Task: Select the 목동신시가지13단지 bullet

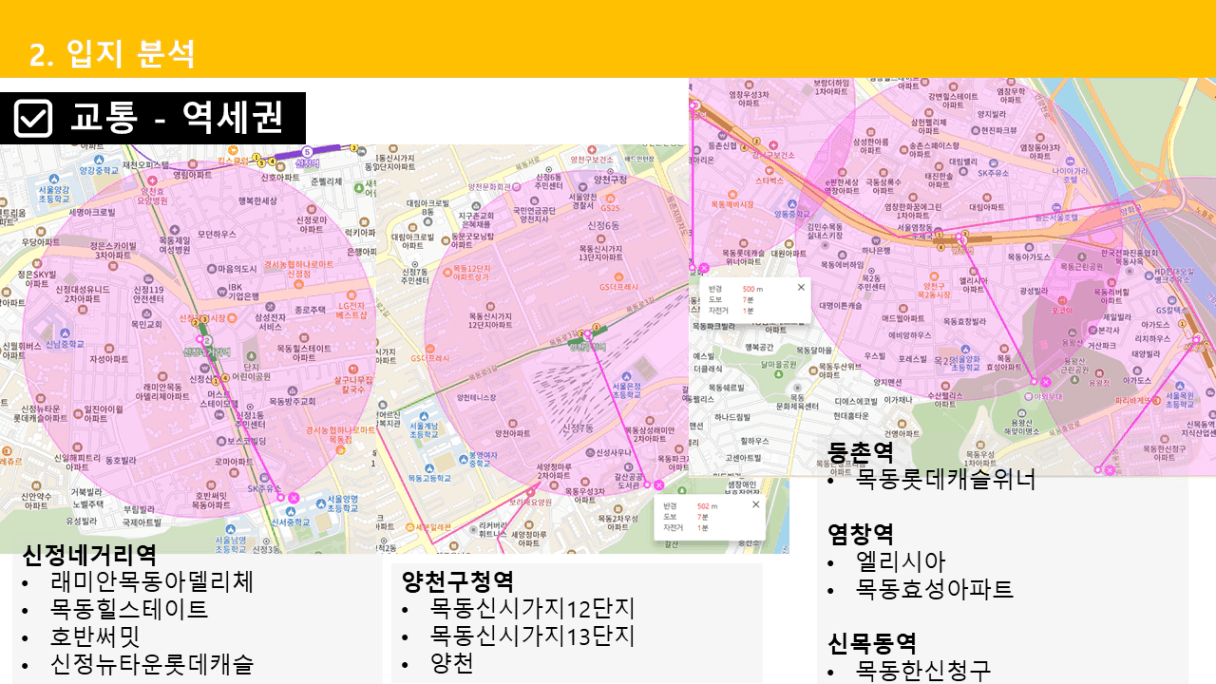Action: 532,636
